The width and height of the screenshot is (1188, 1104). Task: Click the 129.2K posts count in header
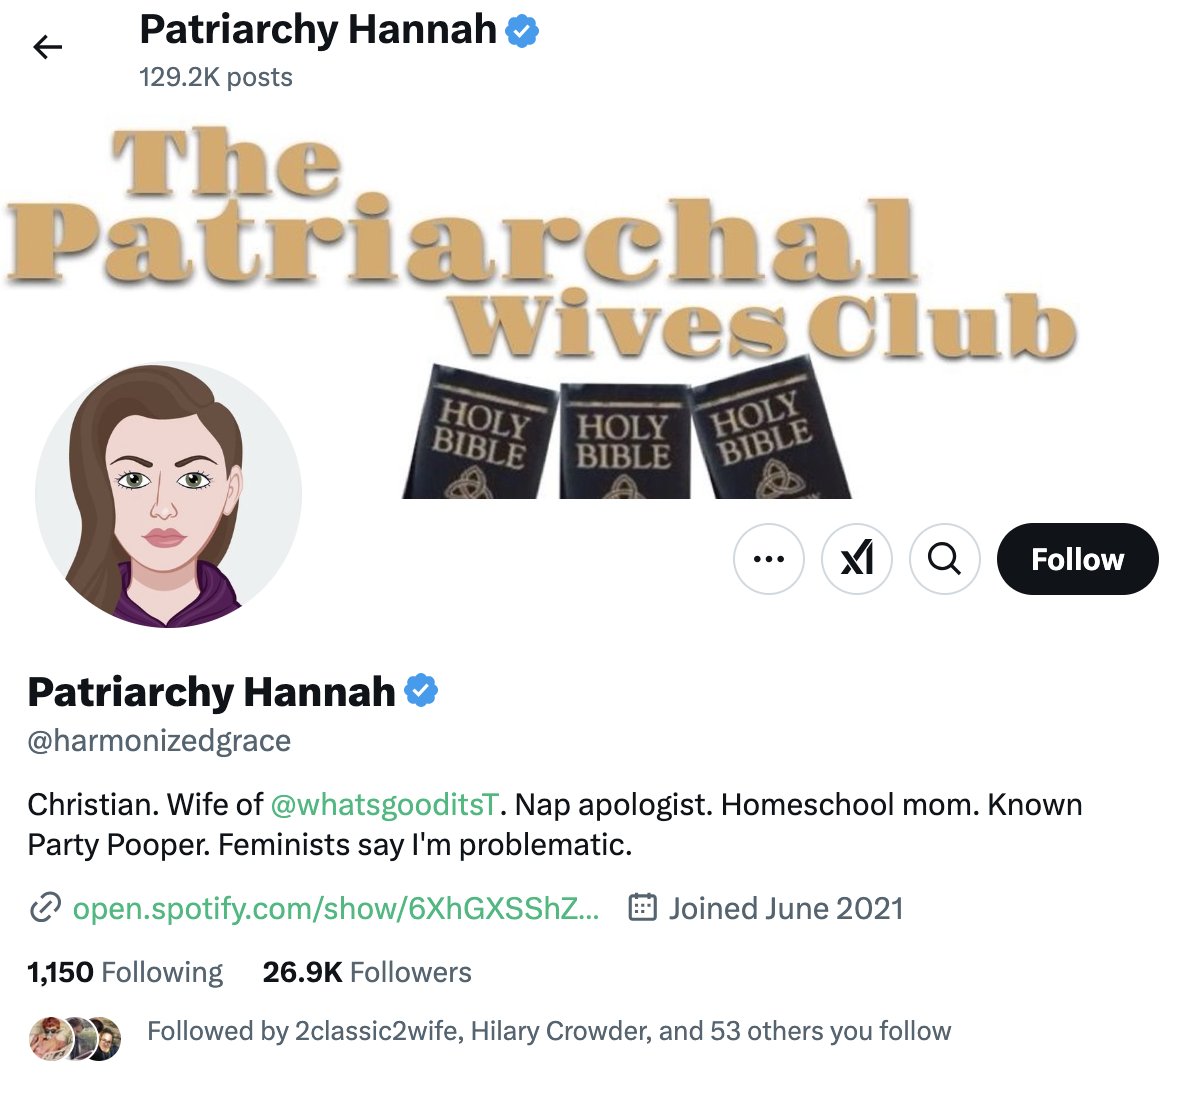pos(216,77)
